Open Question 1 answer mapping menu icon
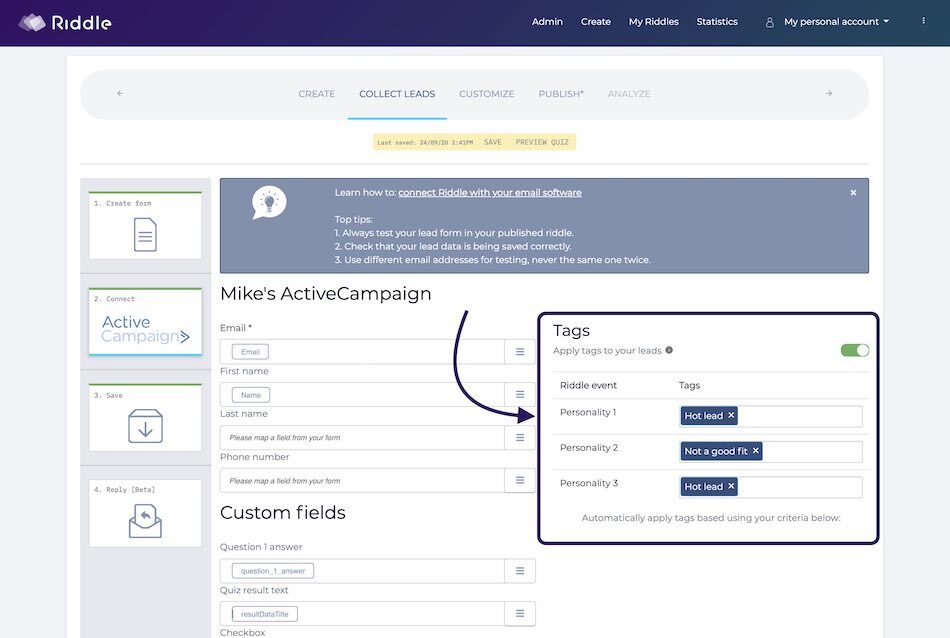The image size is (950, 638). (520, 571)
